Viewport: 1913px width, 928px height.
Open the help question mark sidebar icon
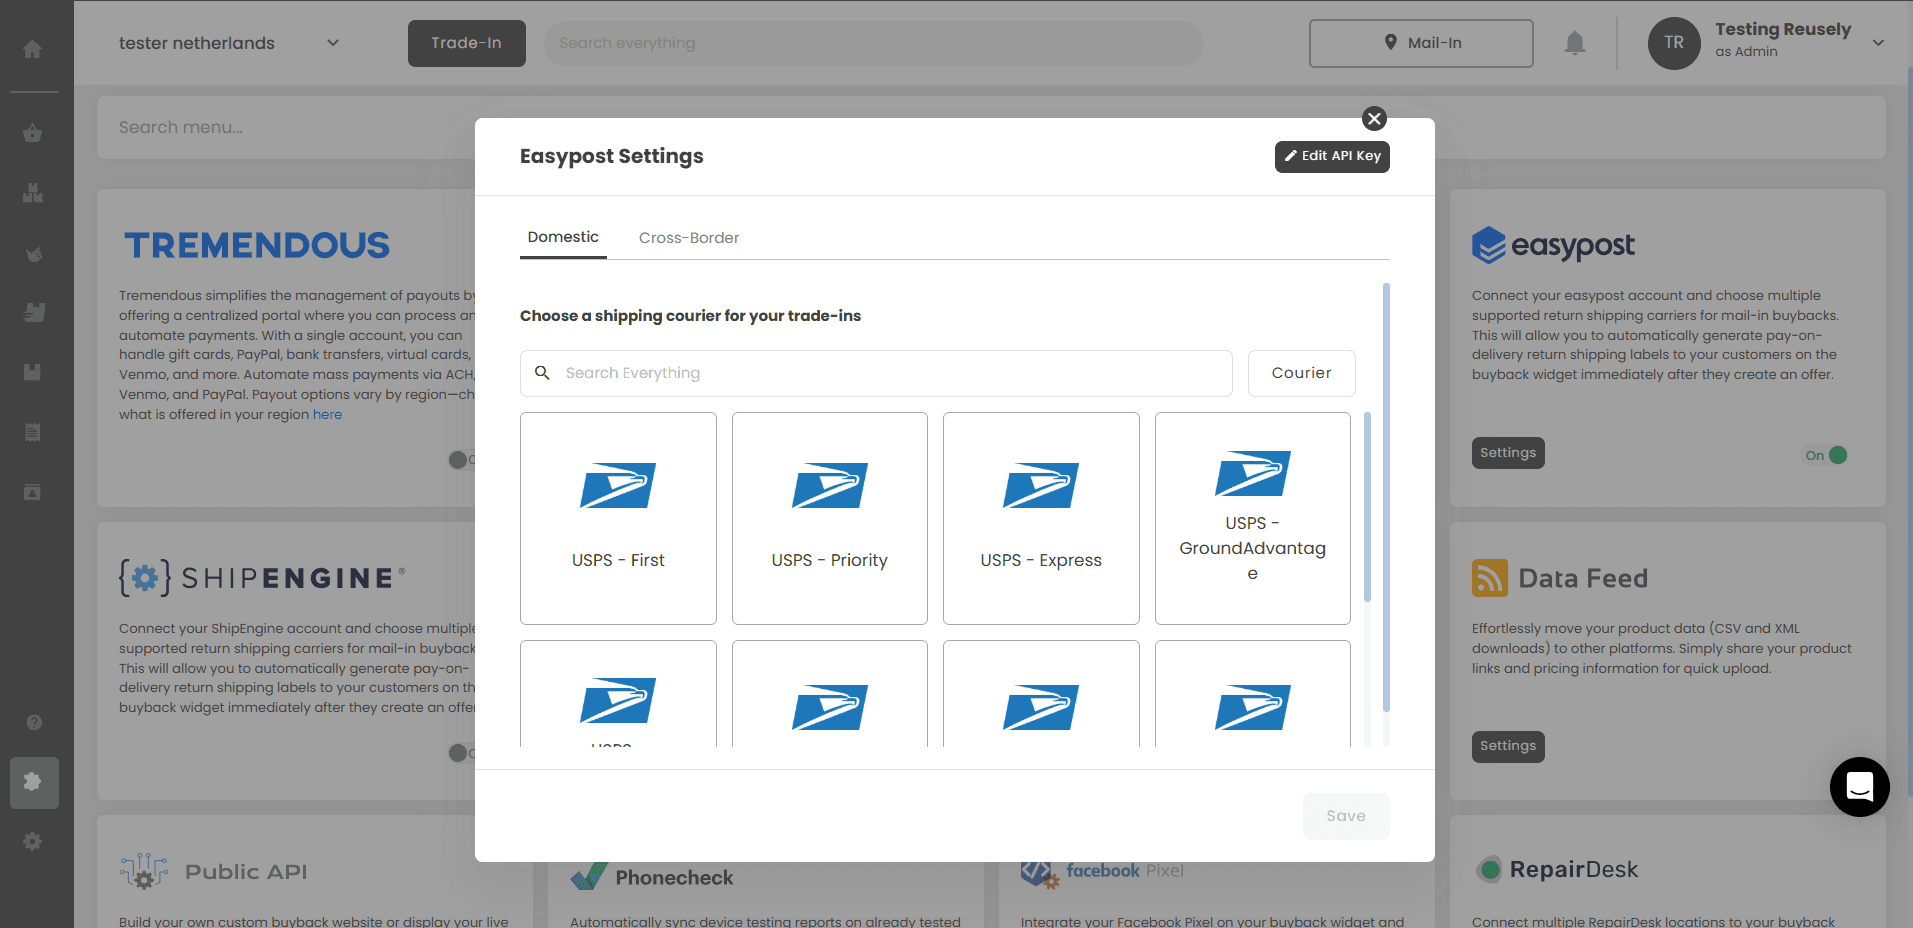34,722
